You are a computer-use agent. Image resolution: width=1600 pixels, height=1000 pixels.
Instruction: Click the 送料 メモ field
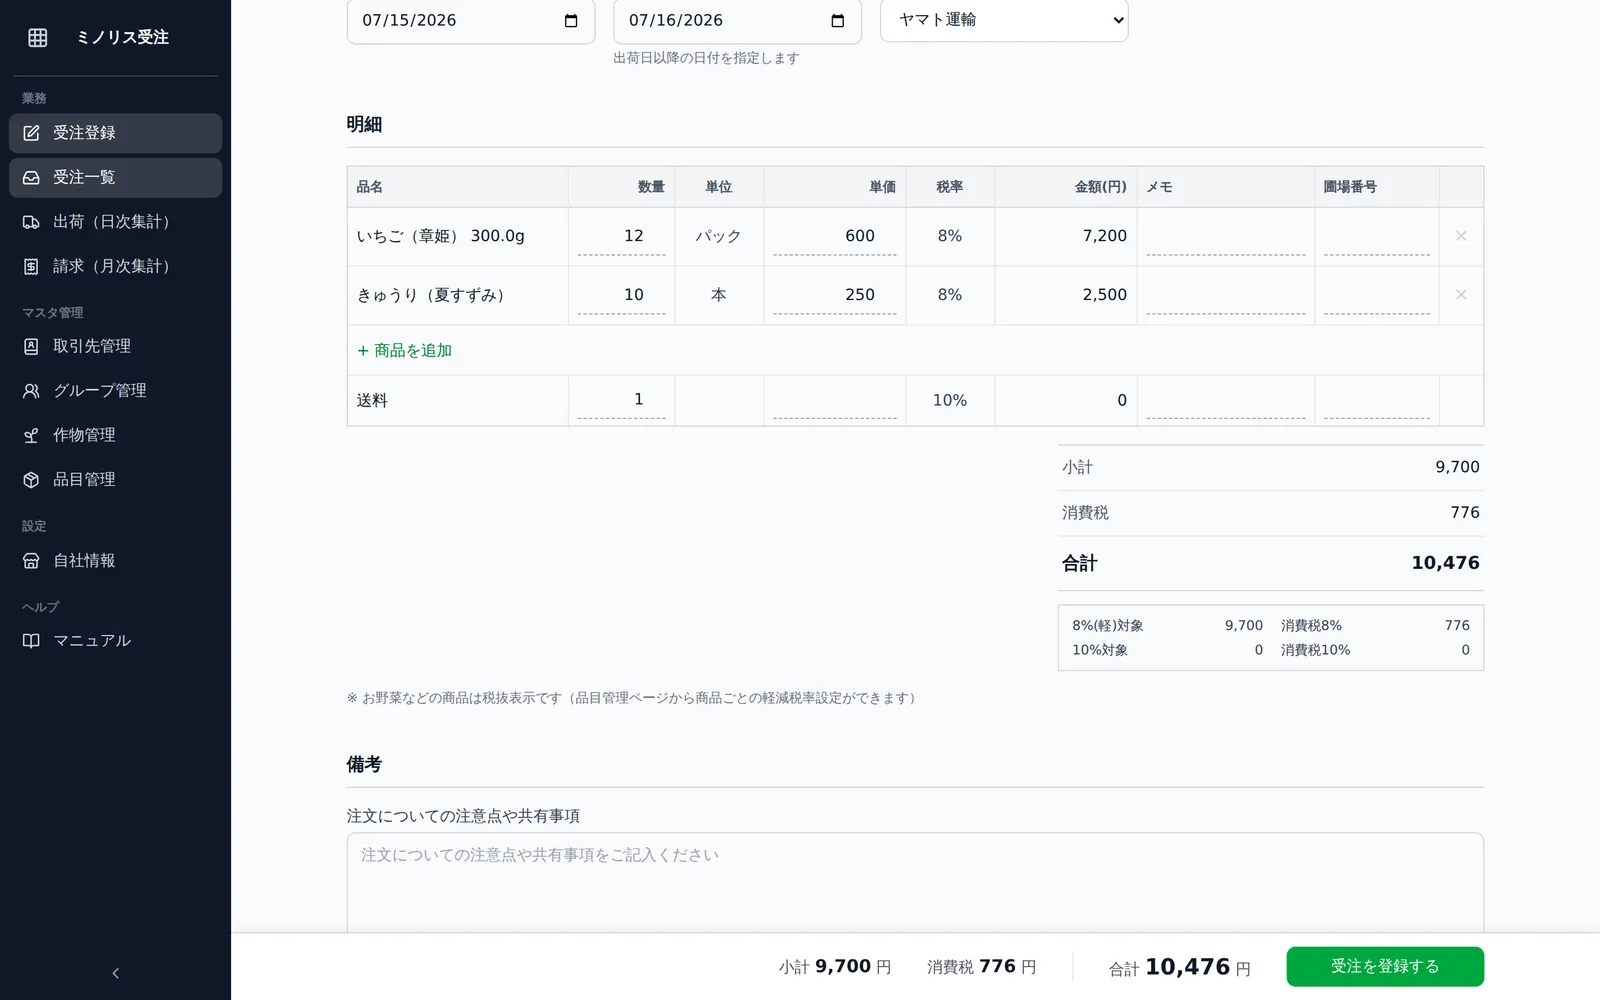(x=1226, y=400)
